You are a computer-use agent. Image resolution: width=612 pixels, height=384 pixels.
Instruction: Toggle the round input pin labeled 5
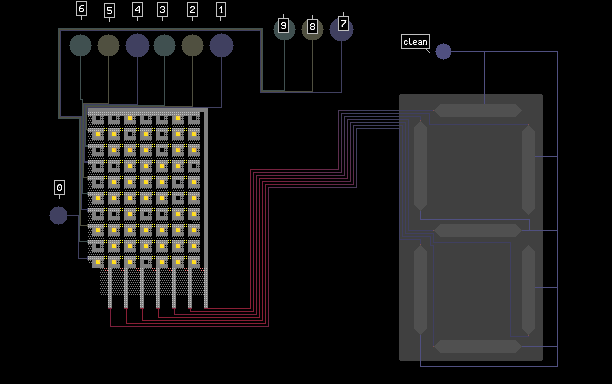[x=109, y=45]
